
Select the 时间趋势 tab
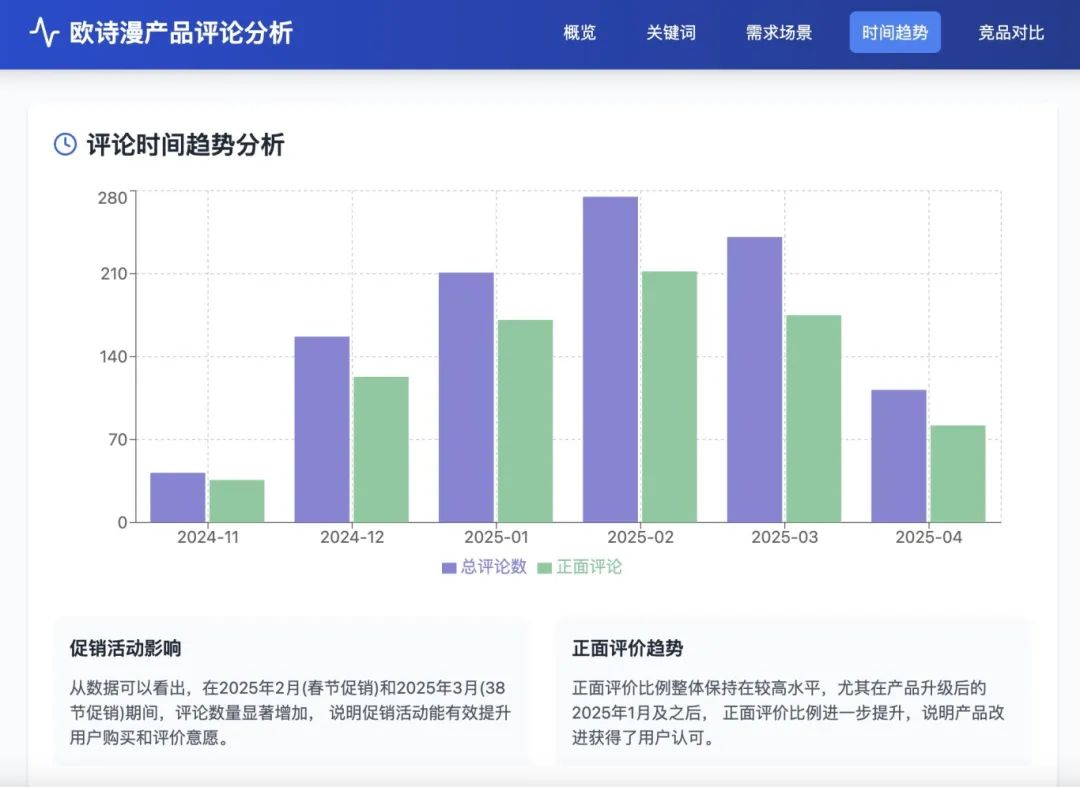pyautogui.click(x=895, y=32)
